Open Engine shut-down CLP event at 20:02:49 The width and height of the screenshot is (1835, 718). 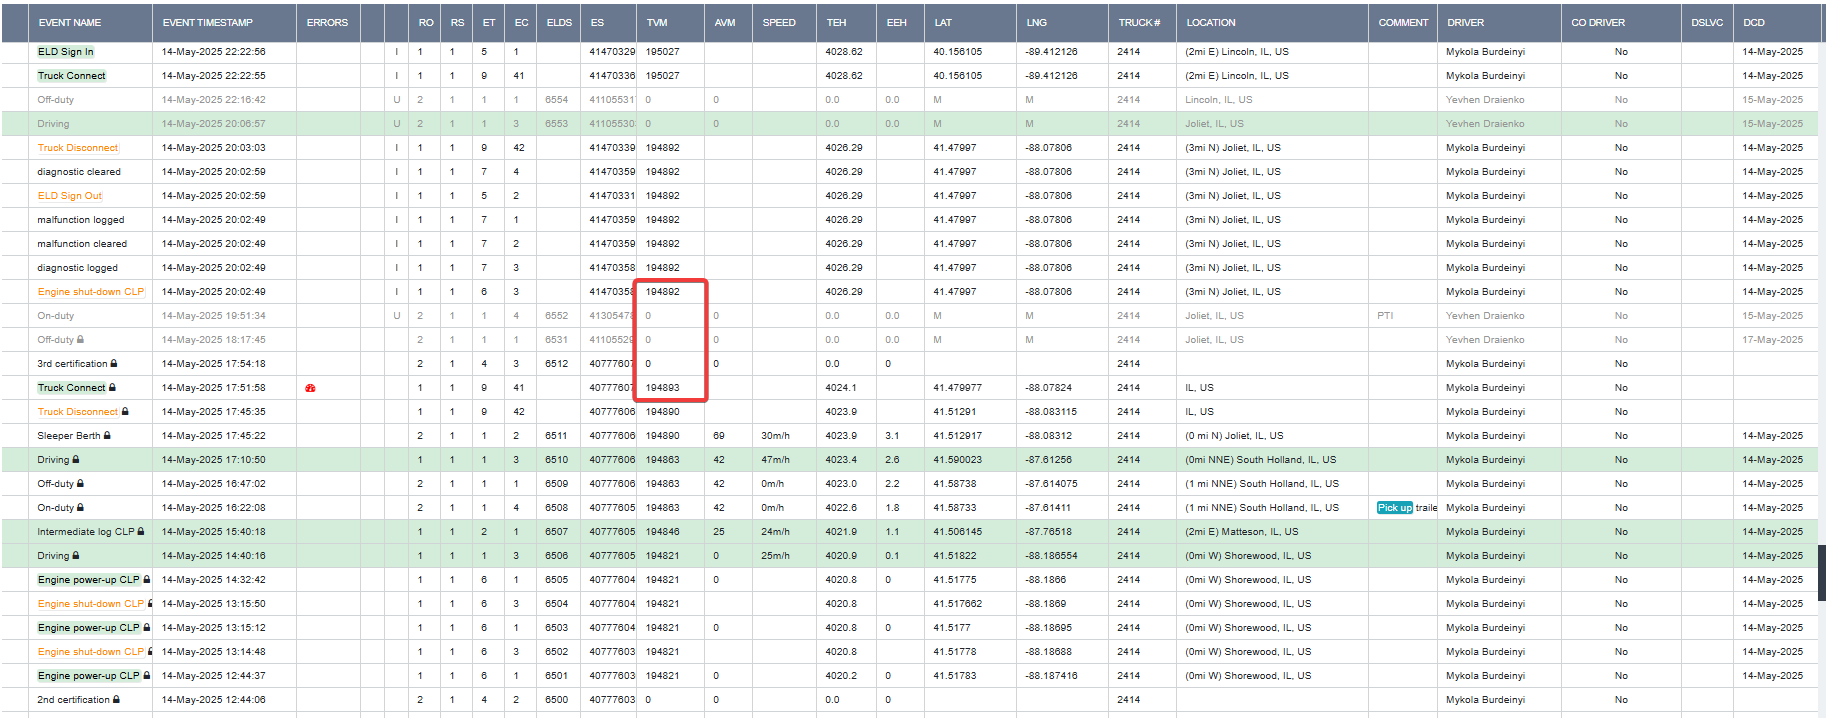[x=91, y=292]
